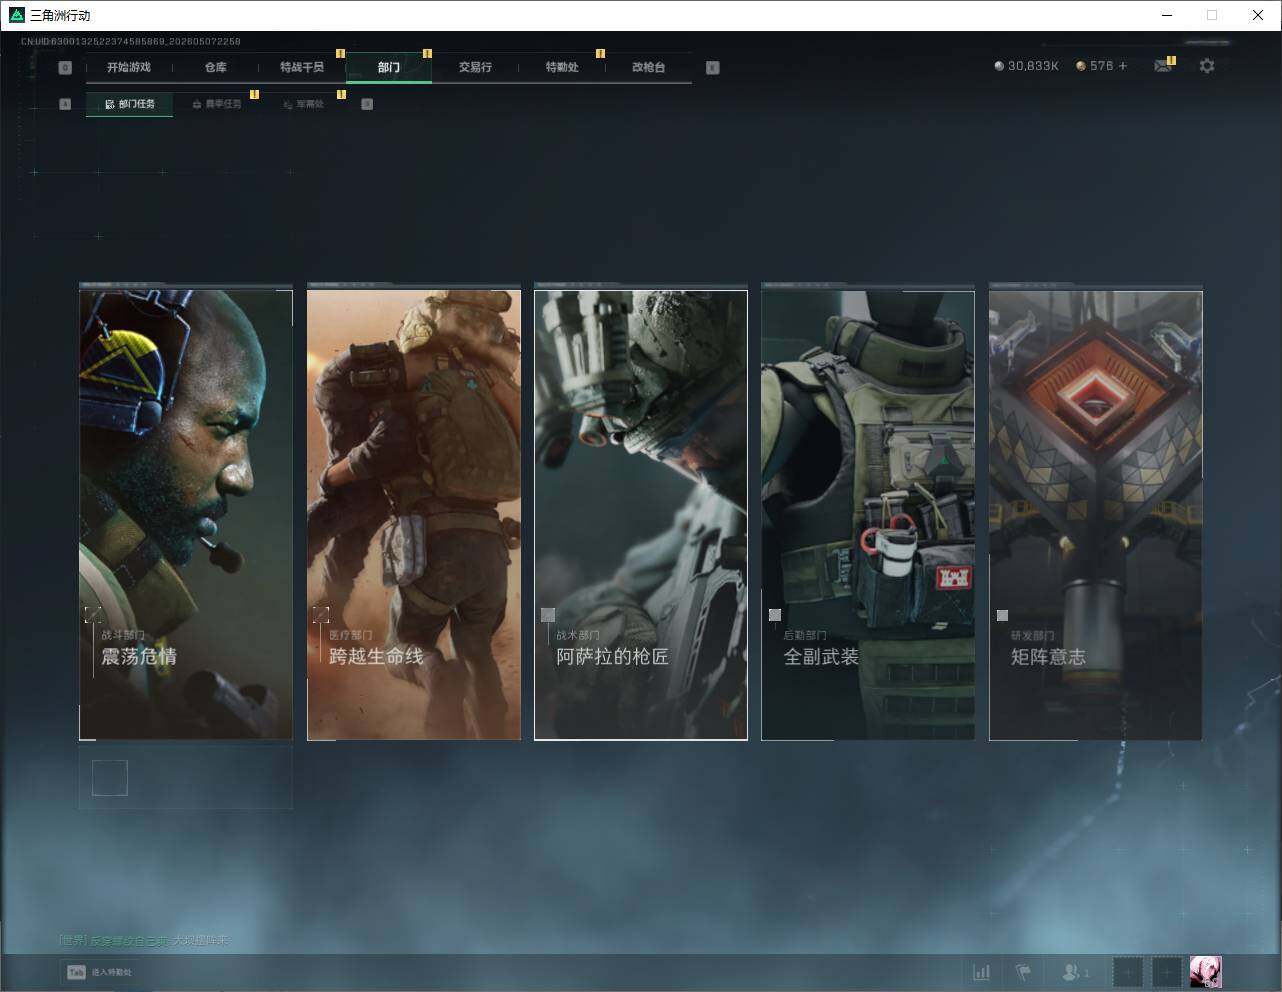Switch to the 改枪台 tab
1282x992 pixels.
tap(648, 67)
